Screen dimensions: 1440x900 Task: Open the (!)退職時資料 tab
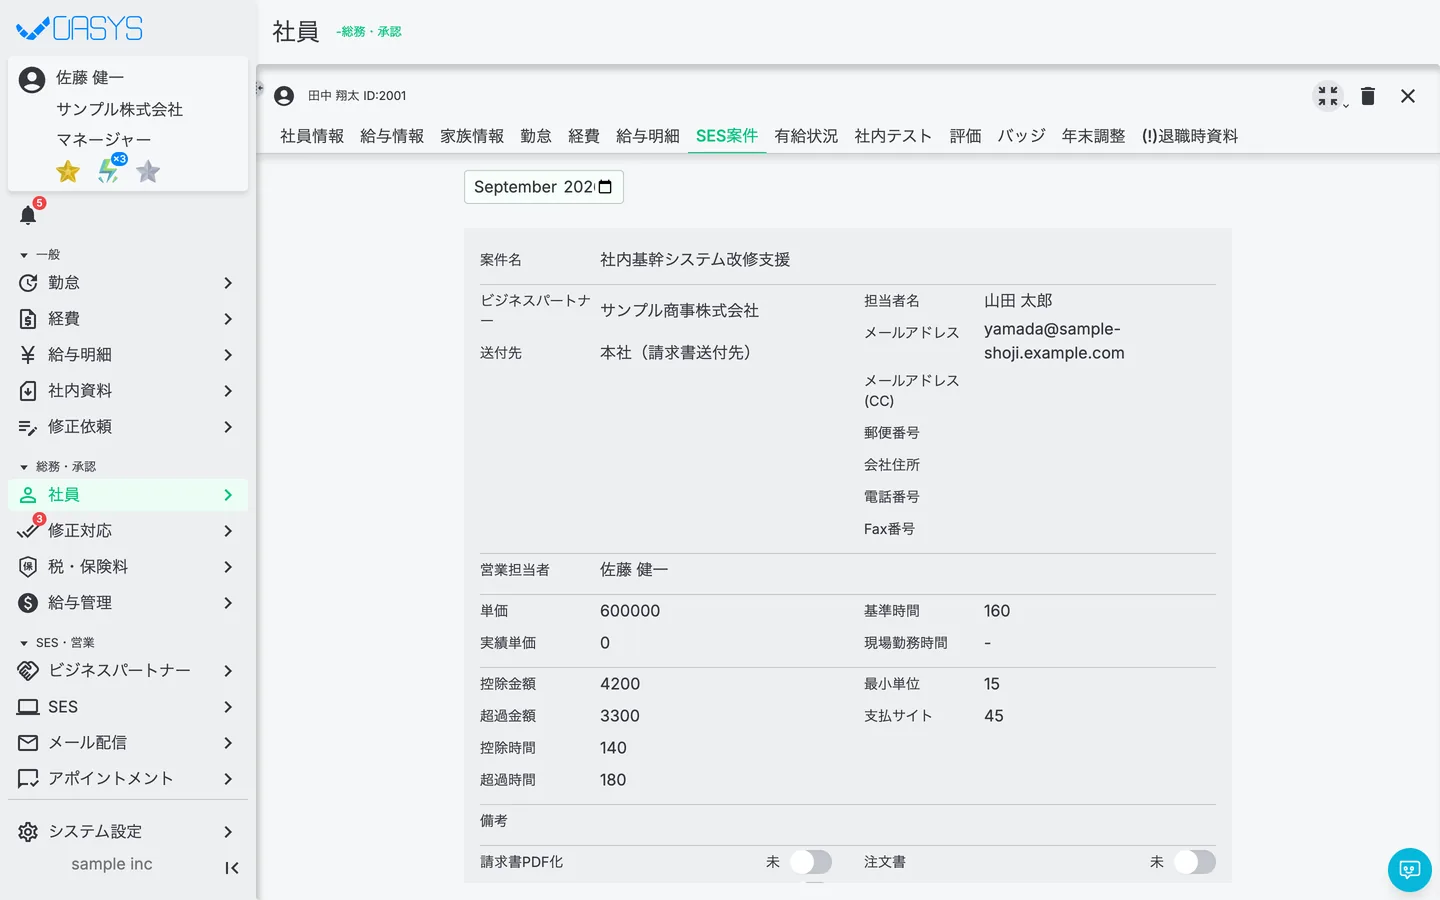[1190, 136]
